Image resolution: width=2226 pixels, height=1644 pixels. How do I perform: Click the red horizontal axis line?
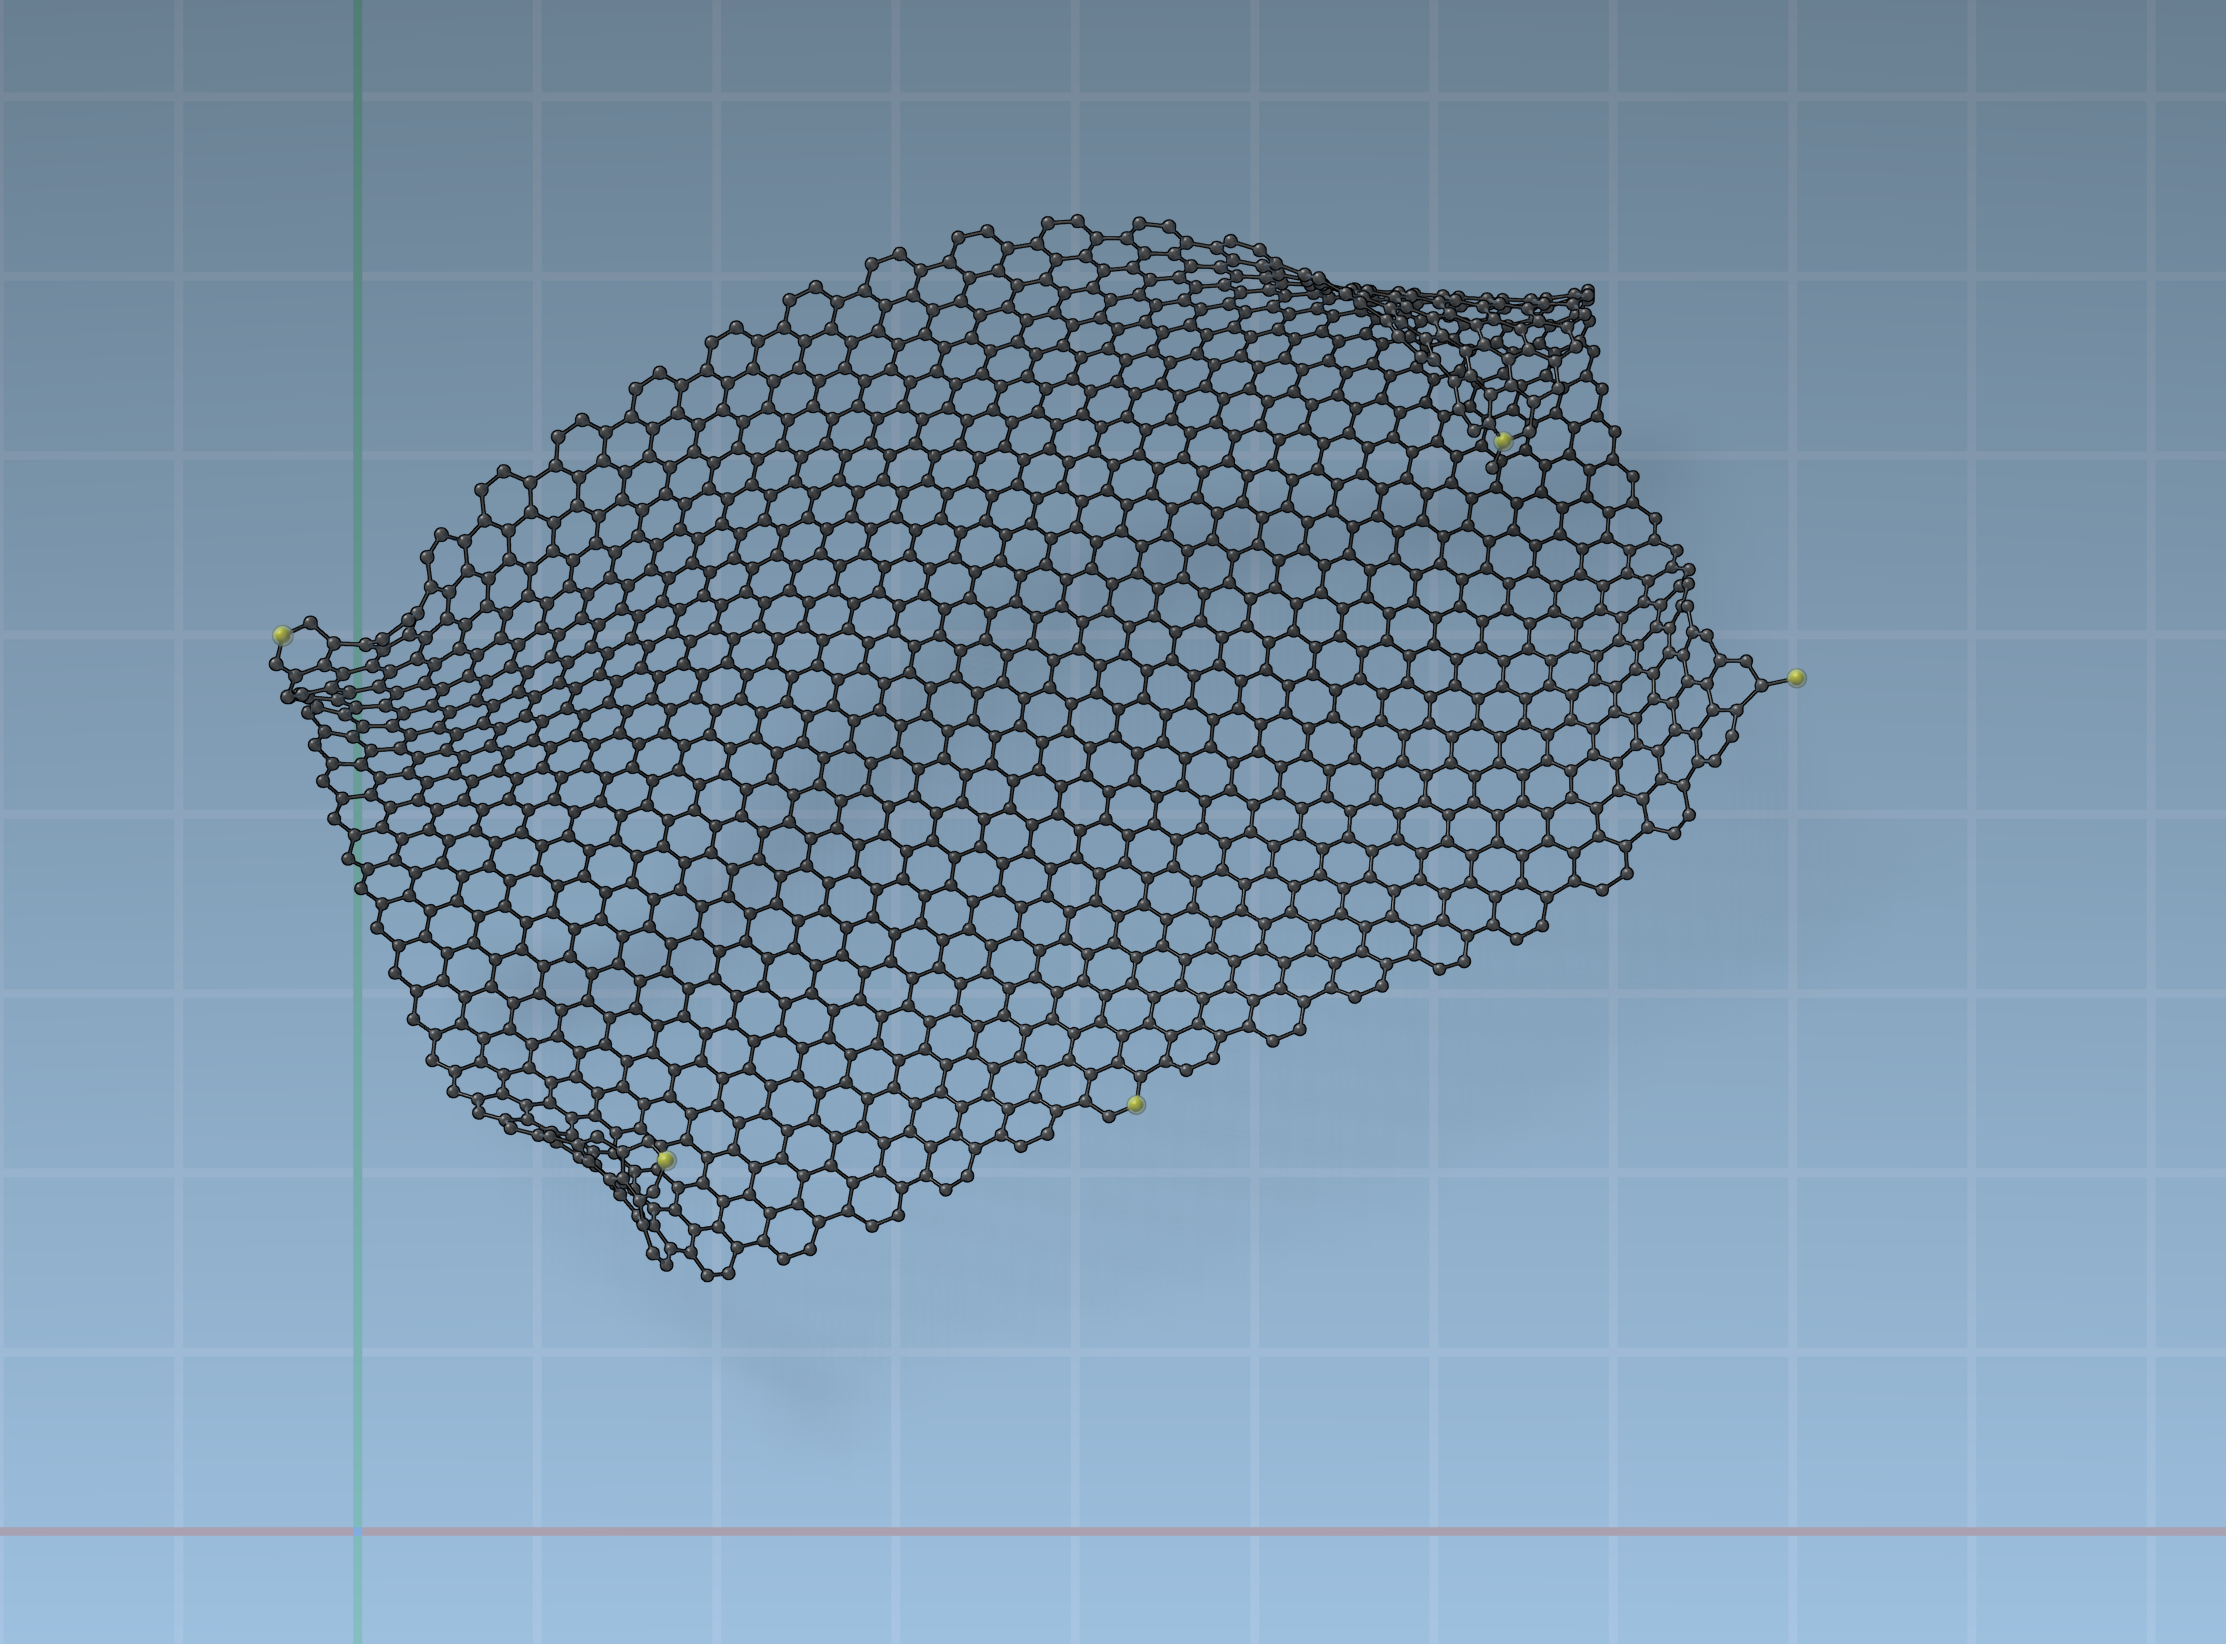point(1200,1531)
